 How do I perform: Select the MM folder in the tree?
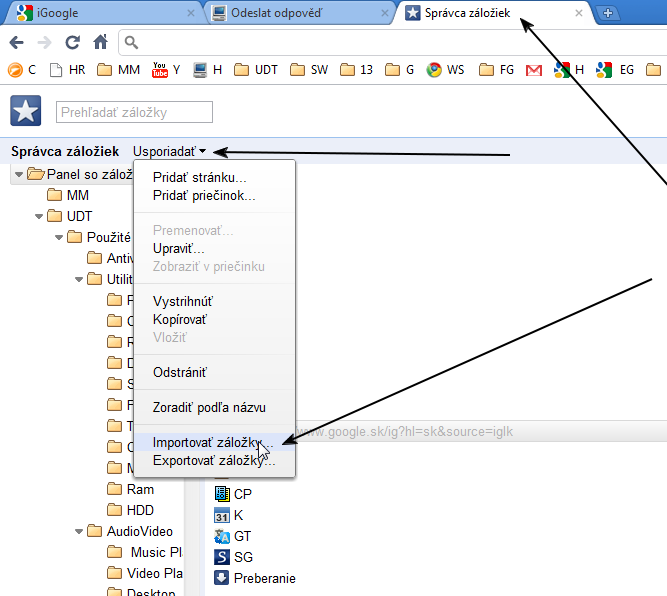pyautogui.click(x=68, y=195)
